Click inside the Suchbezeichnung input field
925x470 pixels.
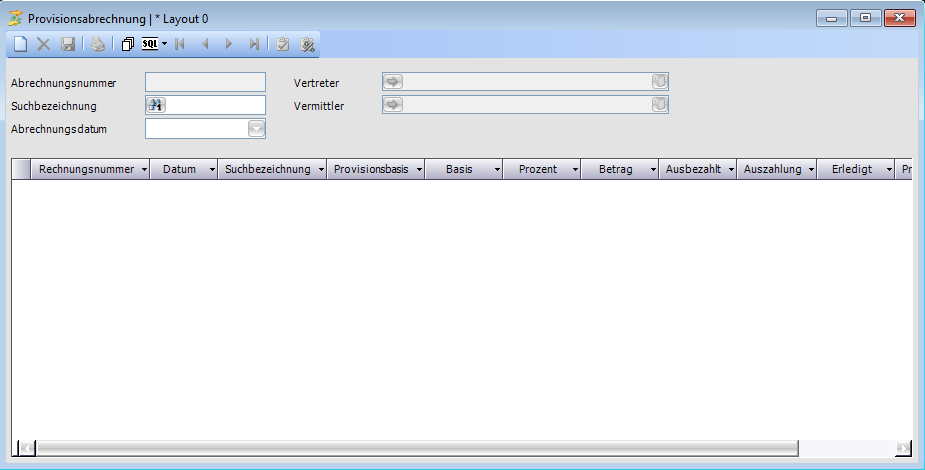coord(215,105)
